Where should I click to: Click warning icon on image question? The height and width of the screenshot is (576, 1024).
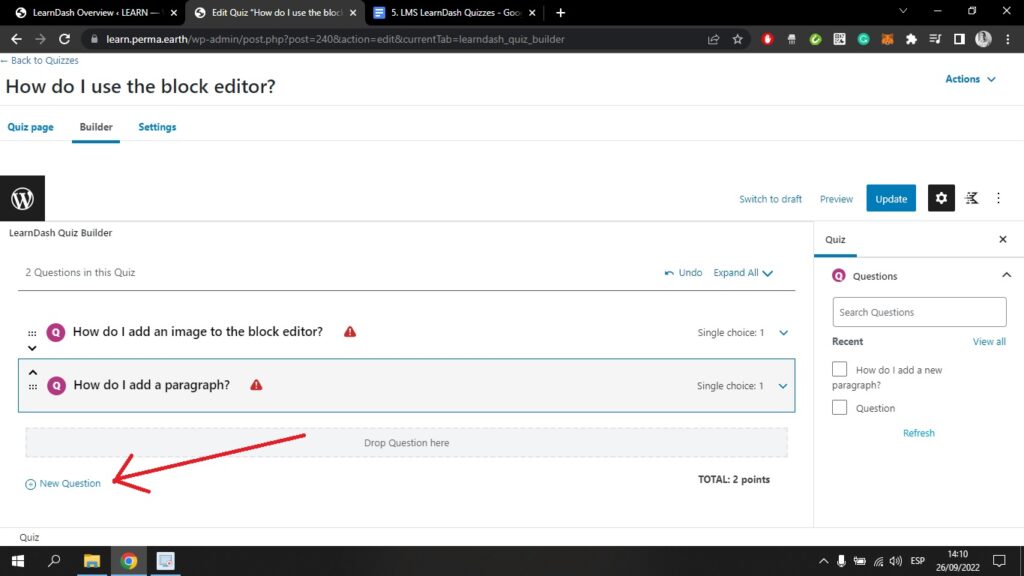[350, 332]
